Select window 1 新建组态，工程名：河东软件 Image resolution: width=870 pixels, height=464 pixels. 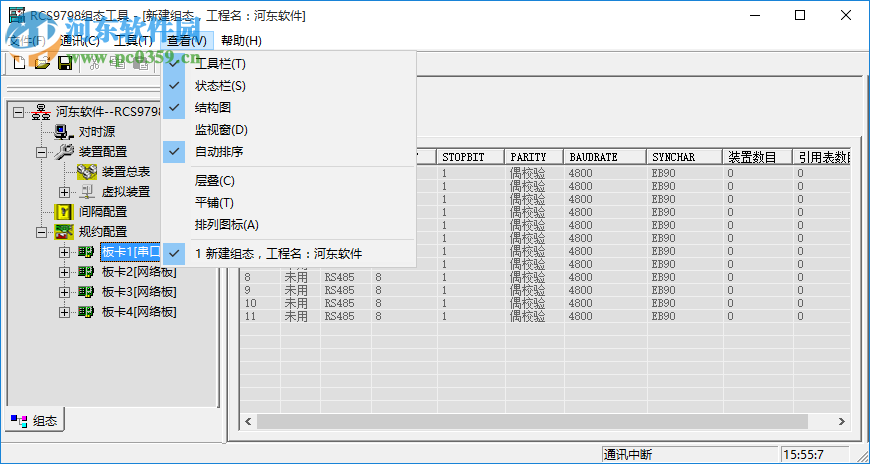click(289, 254)
